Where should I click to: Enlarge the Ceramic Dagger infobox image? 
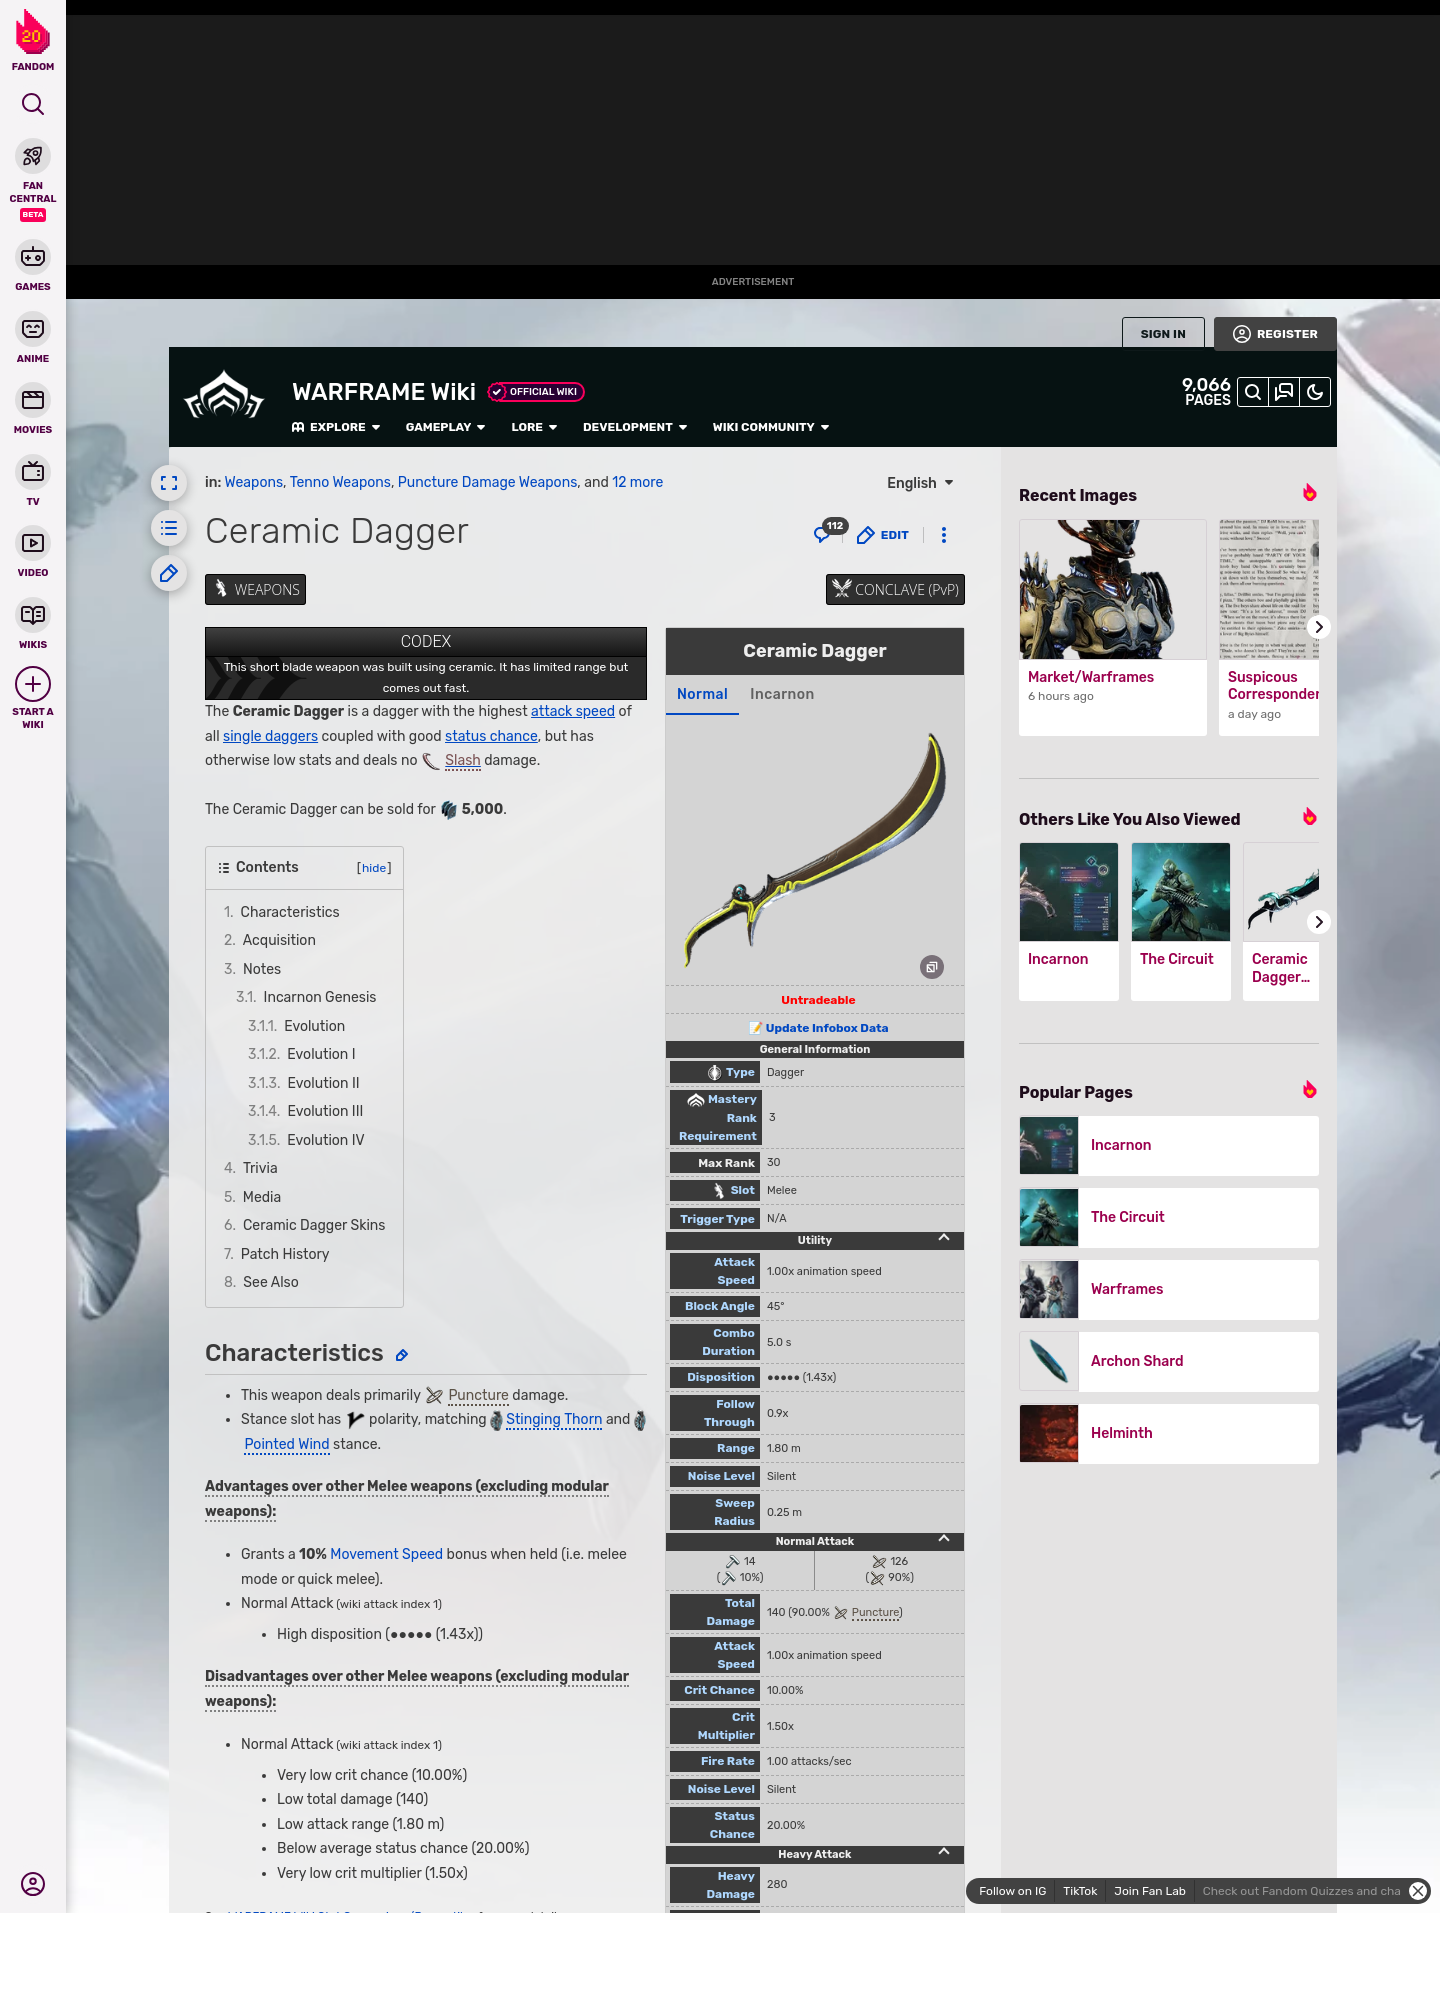(932, 967)
